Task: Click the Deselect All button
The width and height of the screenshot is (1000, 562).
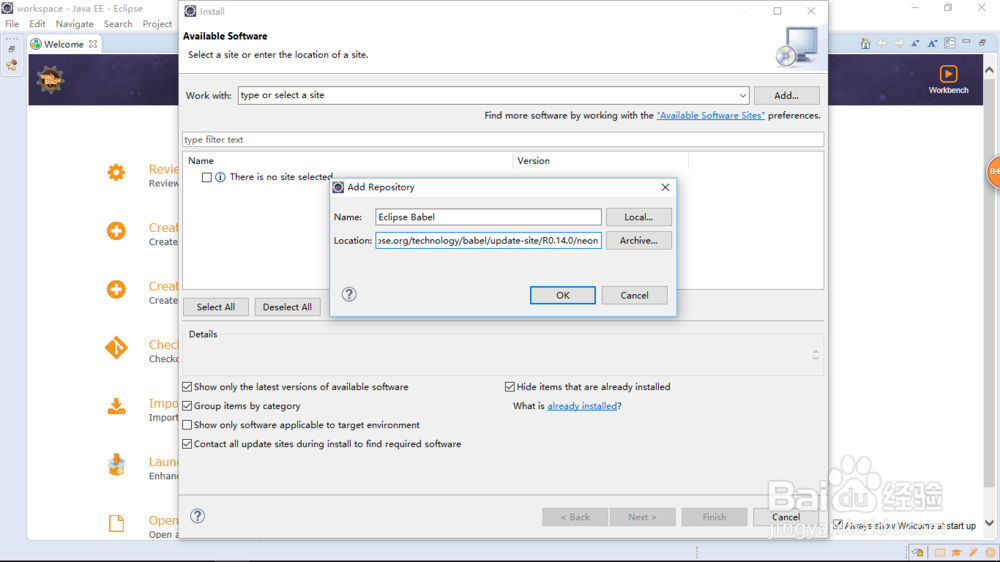Action: pos(287,307)
